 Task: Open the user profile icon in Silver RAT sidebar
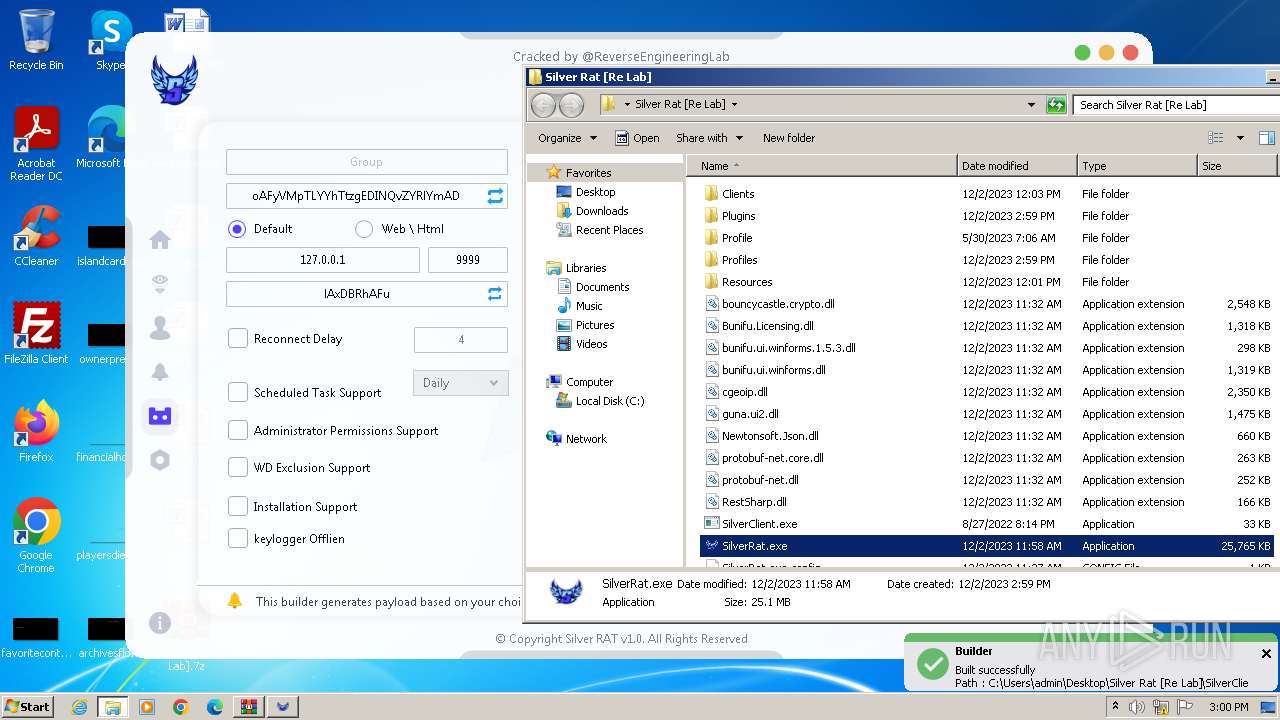[x=160, y=328]
